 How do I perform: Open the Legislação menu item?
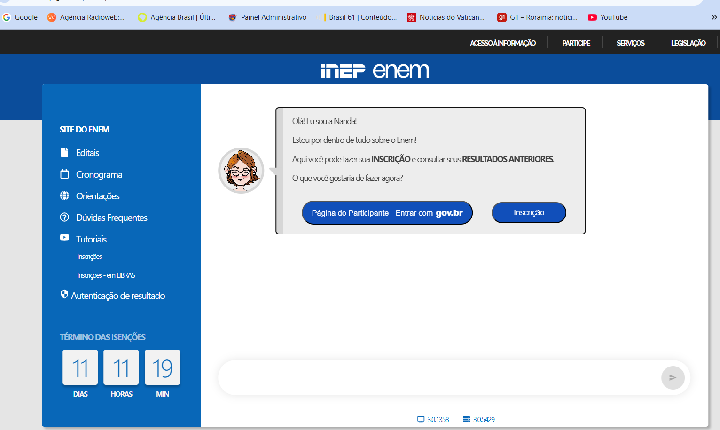click(688, 43)
